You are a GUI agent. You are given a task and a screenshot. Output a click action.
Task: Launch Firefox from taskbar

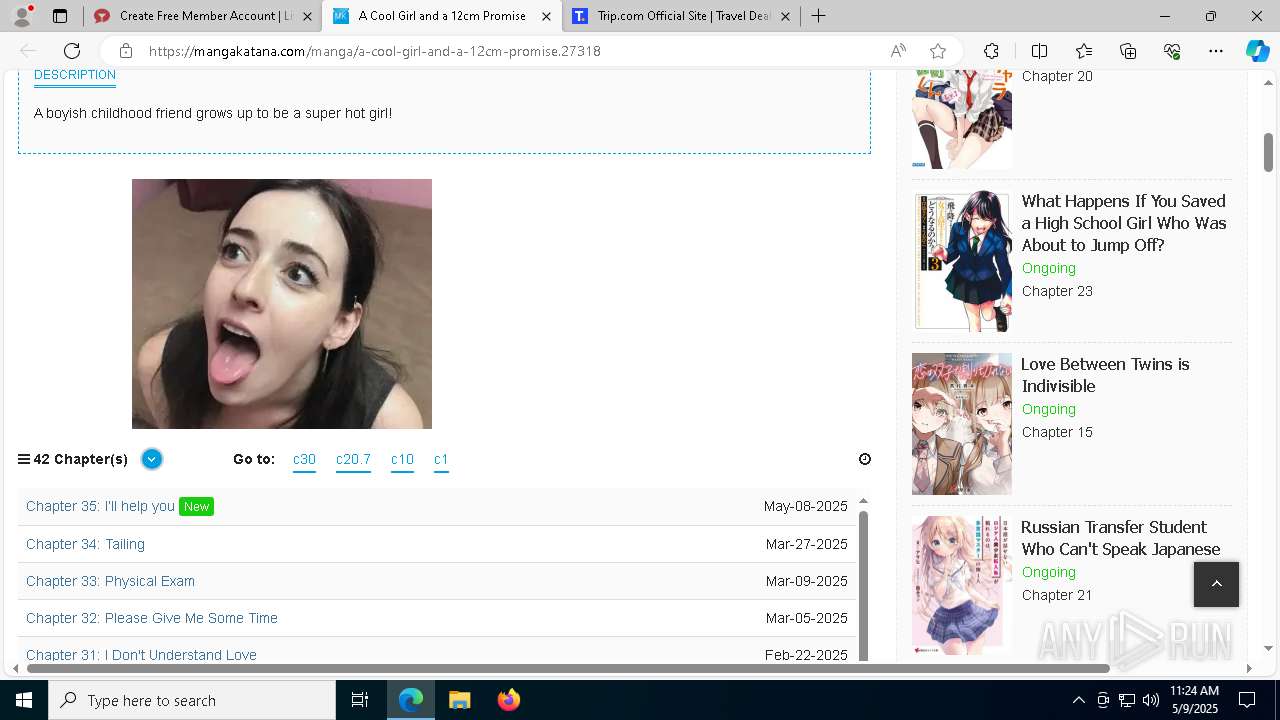pos(508,700)
